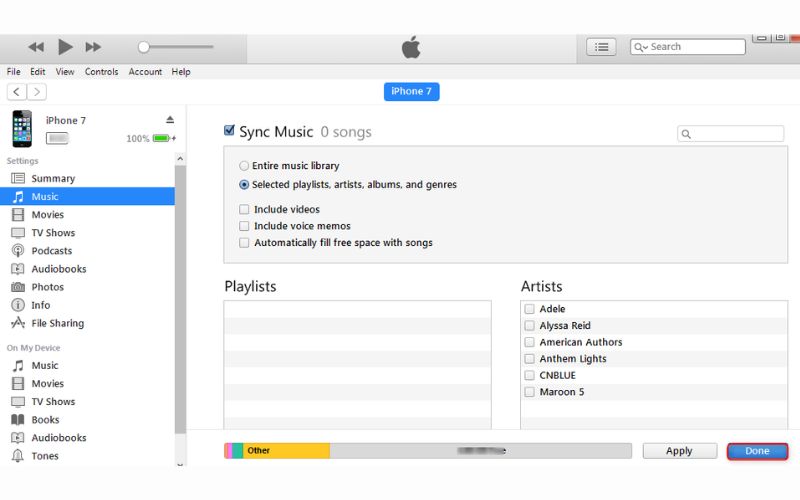Go forward with the right arrow button

37,92
